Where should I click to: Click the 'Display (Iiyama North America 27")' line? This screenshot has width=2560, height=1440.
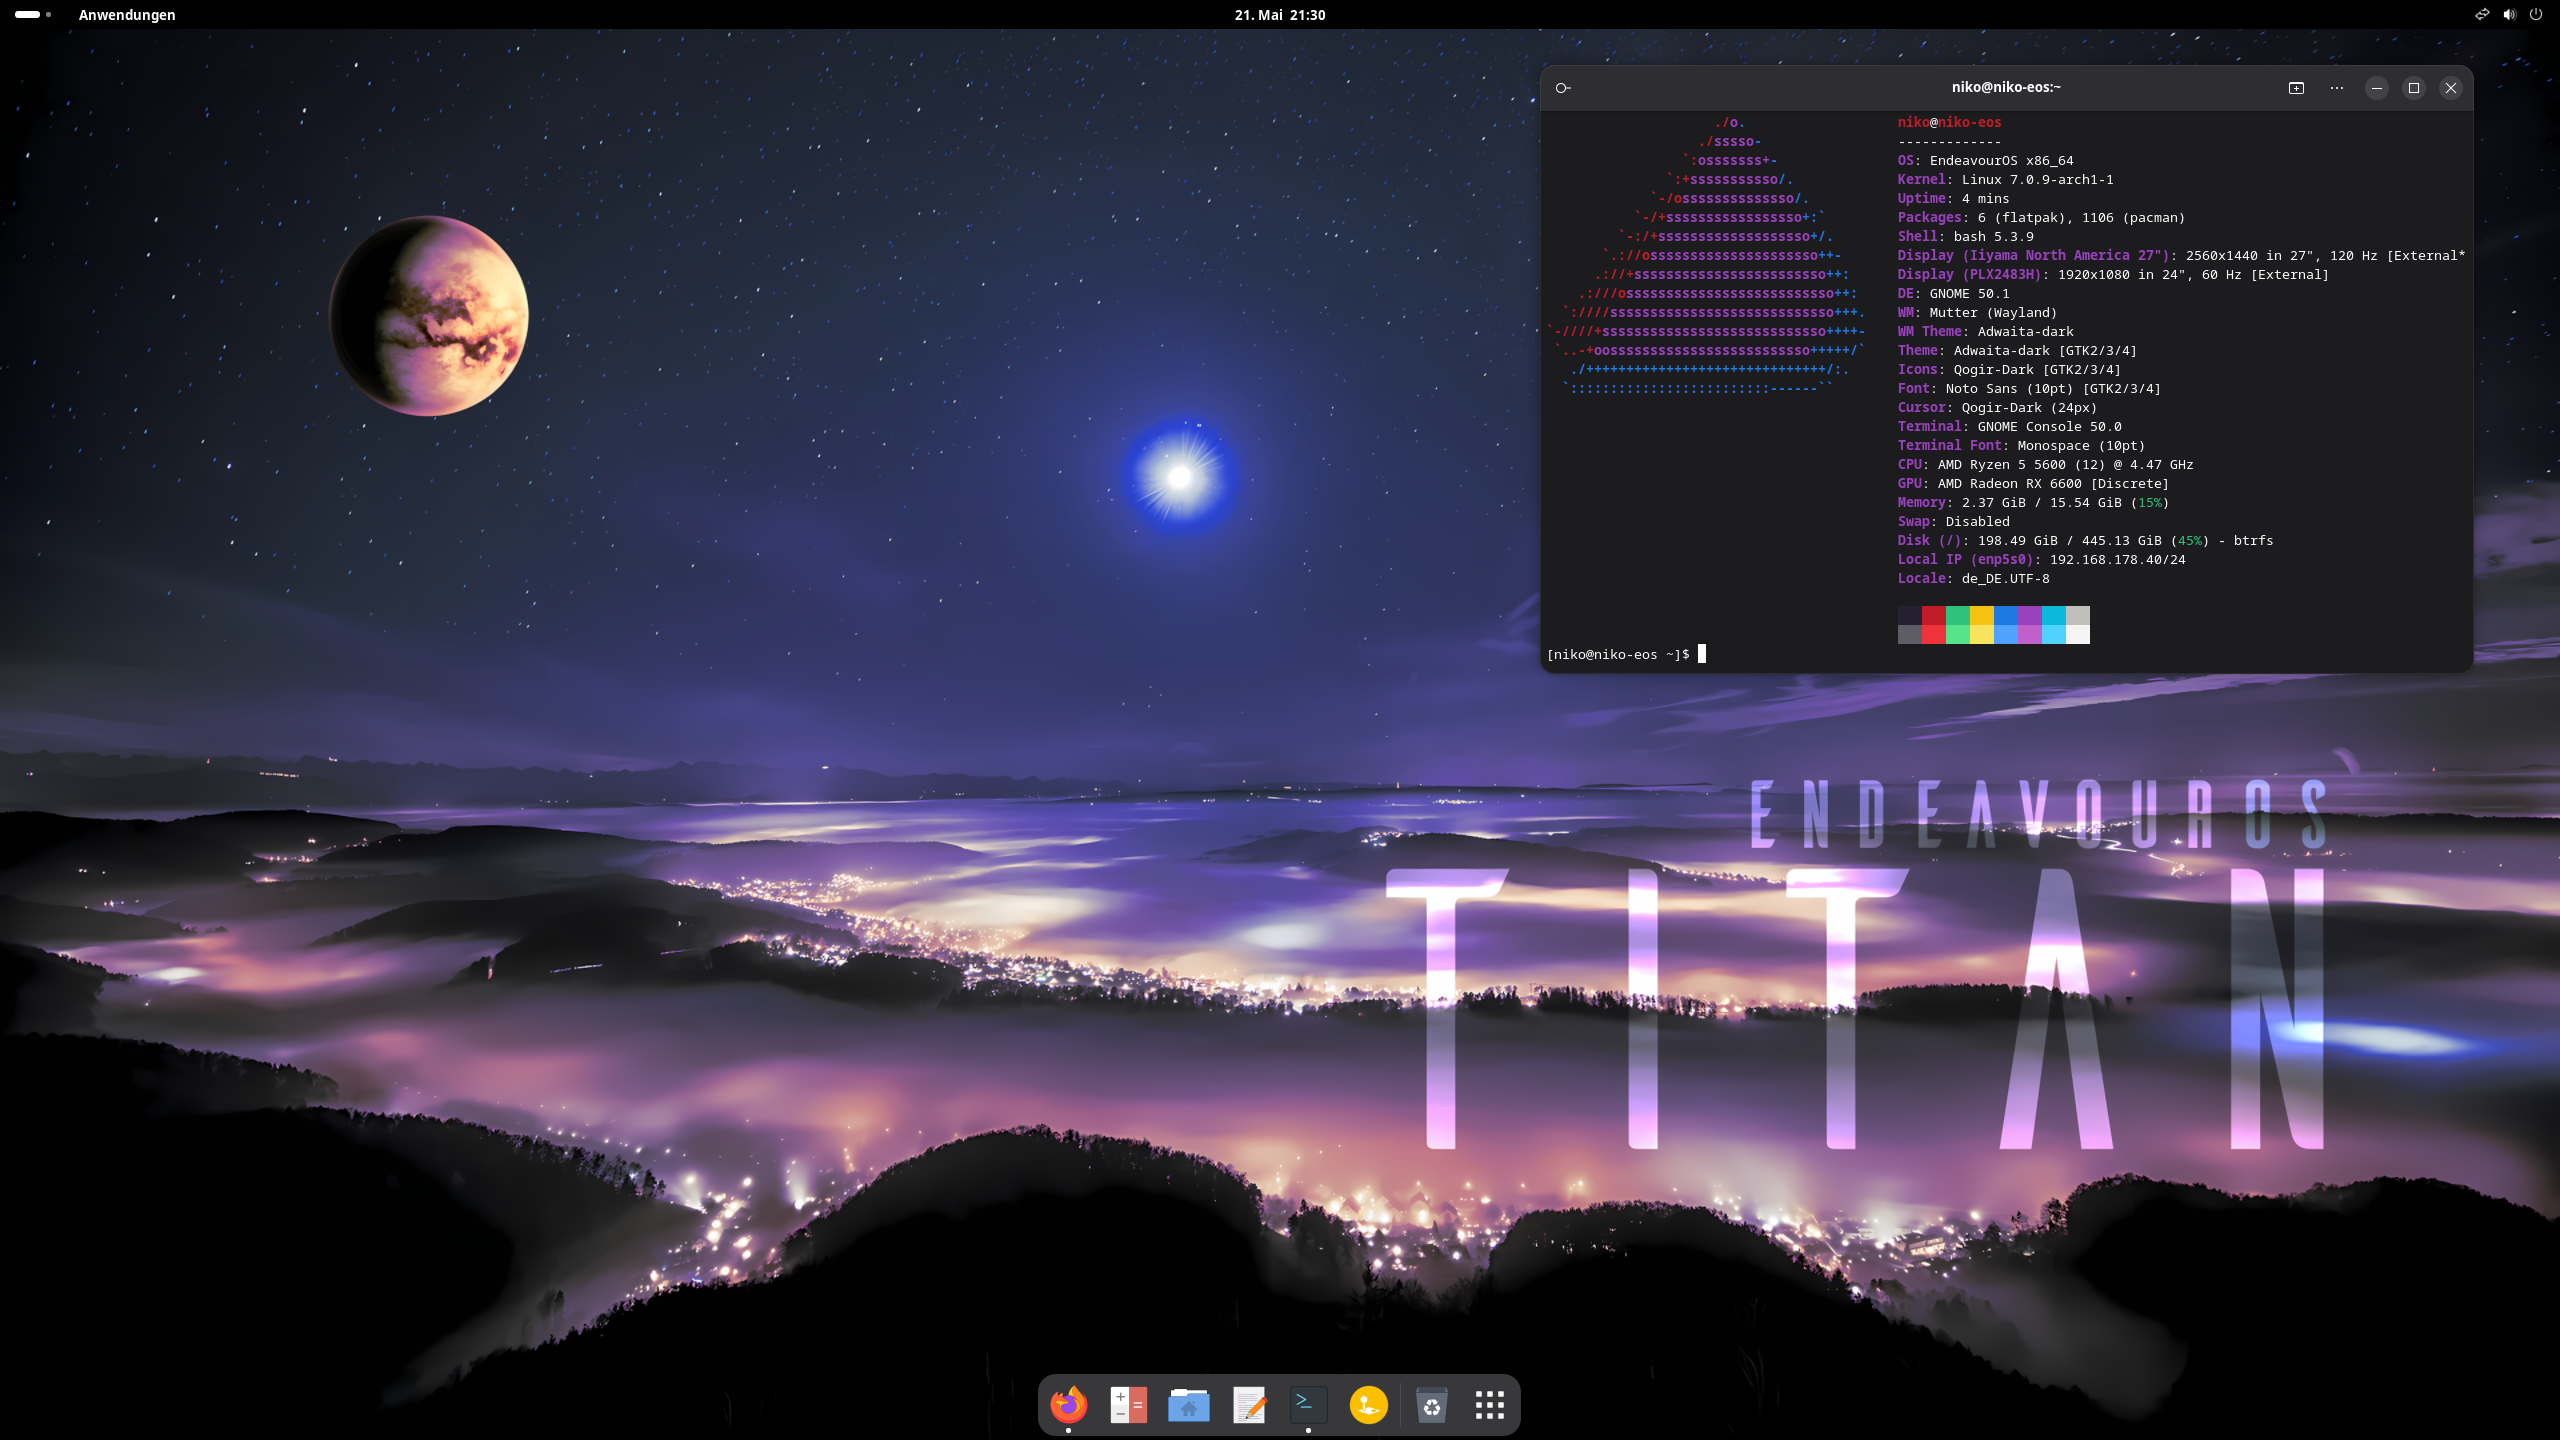(x=2182, y=256)
